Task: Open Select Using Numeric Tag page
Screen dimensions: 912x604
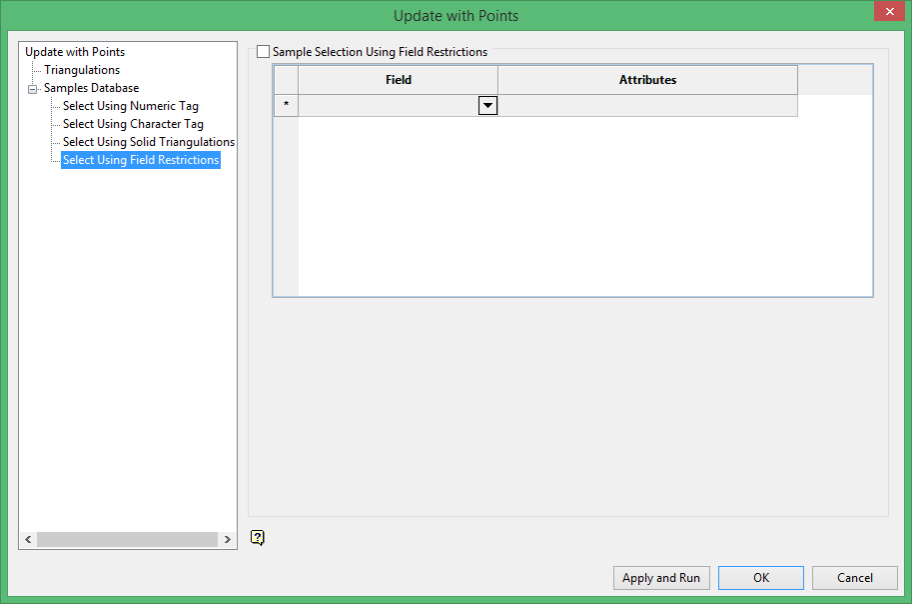Action: (x=131, y=106)
